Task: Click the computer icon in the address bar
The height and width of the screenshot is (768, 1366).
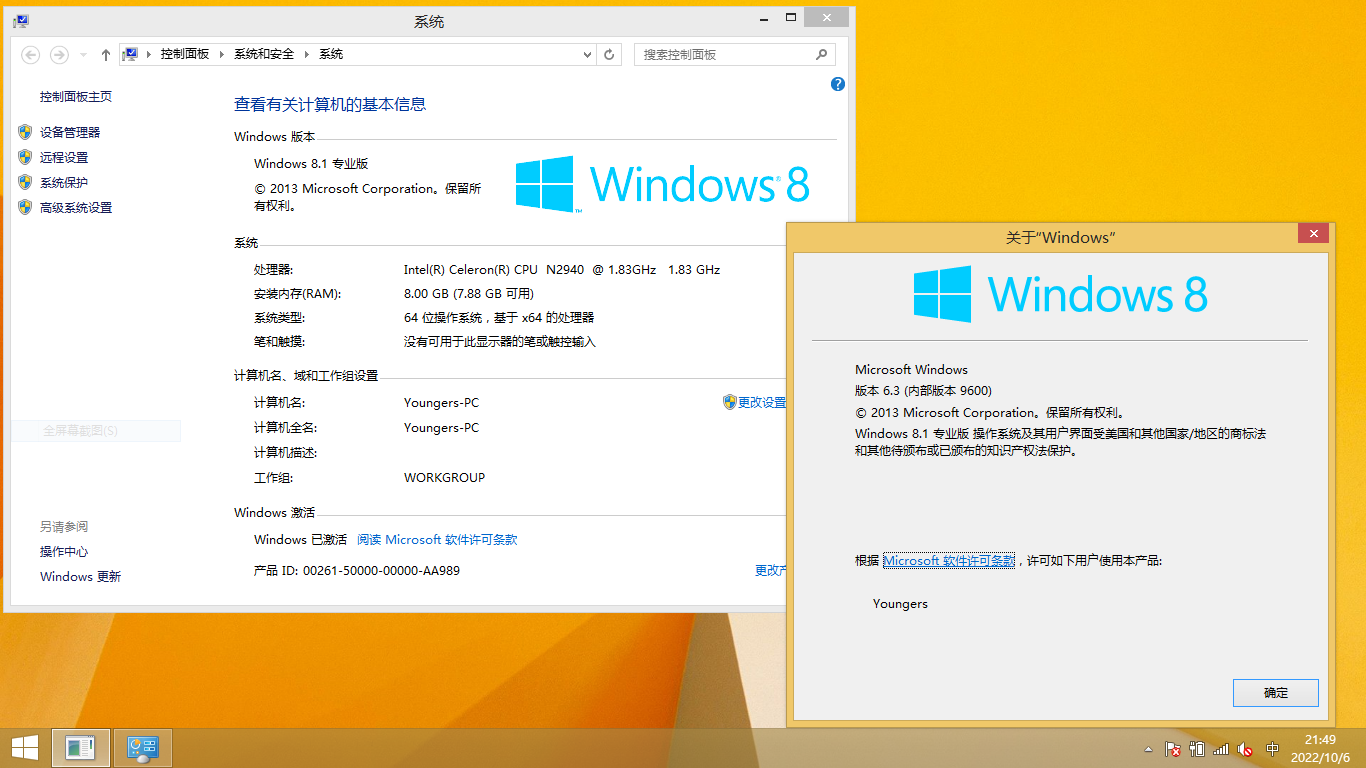Action: pyautogui.click(x=130, y=54)
